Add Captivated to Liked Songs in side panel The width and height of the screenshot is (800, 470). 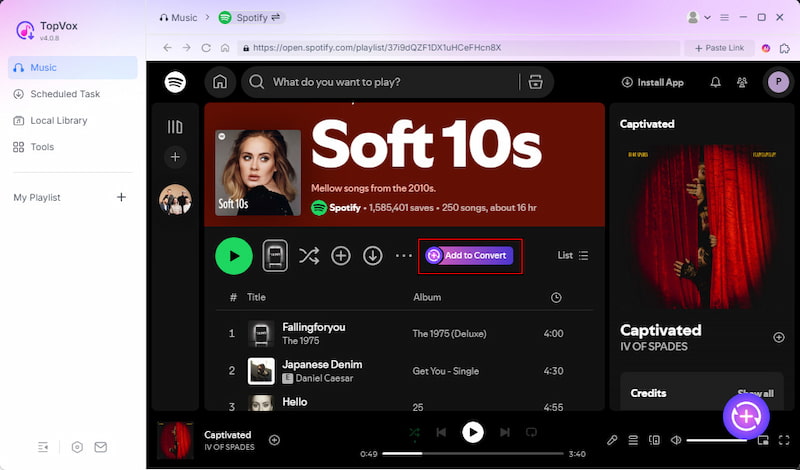tap(779, 337)
